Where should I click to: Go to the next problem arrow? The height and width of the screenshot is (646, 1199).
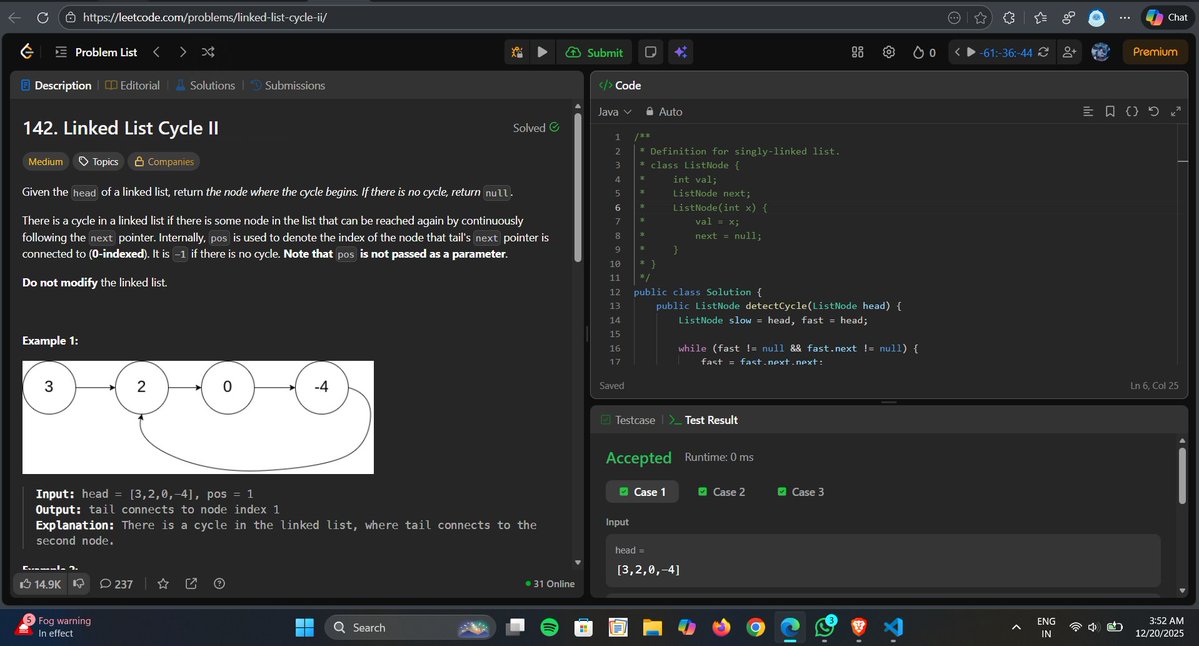tap(182, 52)
